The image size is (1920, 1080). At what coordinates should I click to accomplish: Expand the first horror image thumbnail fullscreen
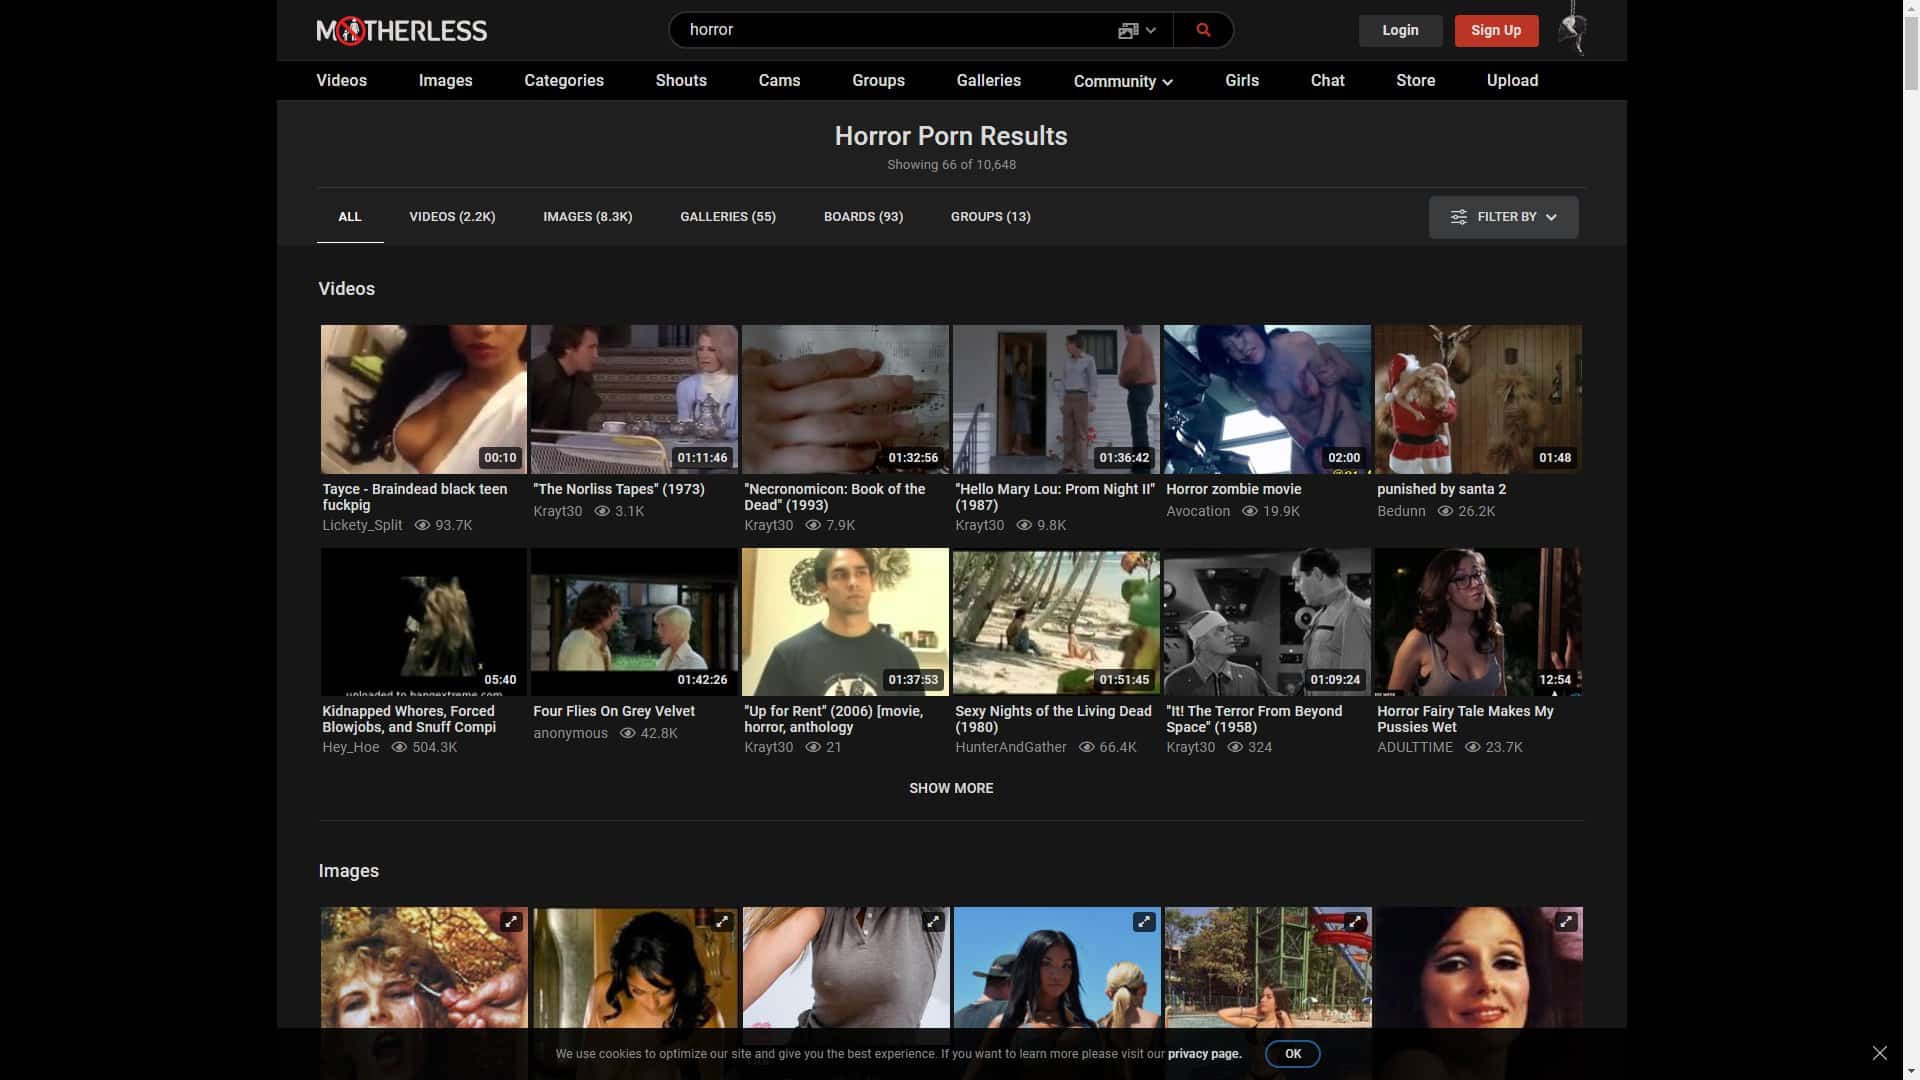(511, 921)
